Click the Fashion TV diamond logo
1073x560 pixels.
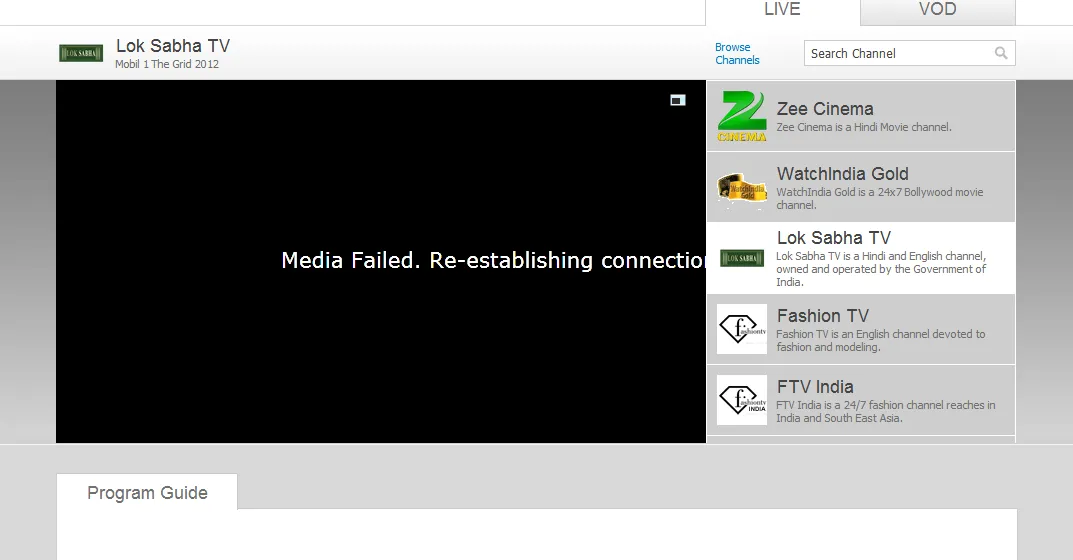tap(742, 329)
